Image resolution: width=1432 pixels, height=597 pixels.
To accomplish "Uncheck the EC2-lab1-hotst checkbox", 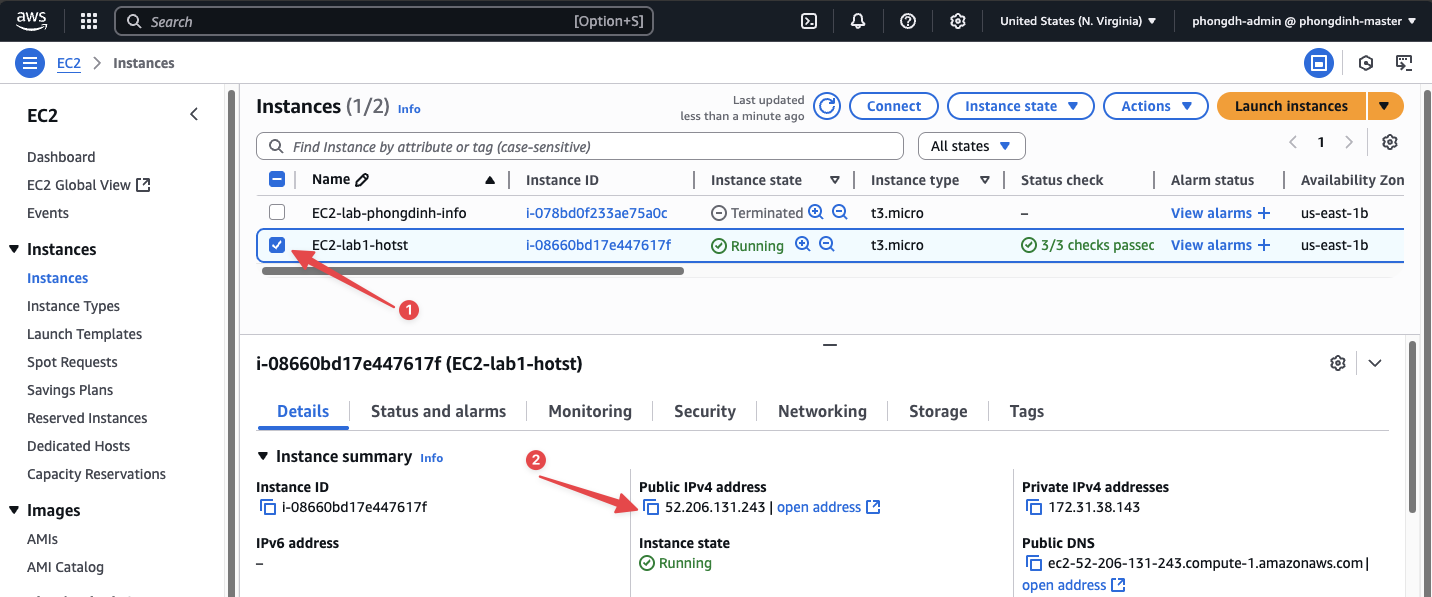I will 277,244.
